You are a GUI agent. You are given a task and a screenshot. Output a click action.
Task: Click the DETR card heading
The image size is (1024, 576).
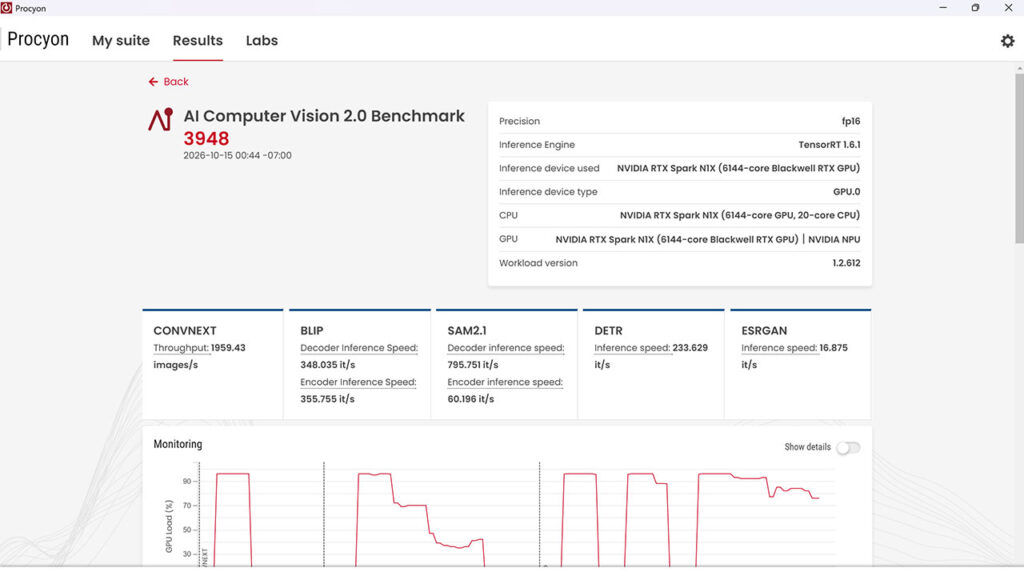pos(608,330)
